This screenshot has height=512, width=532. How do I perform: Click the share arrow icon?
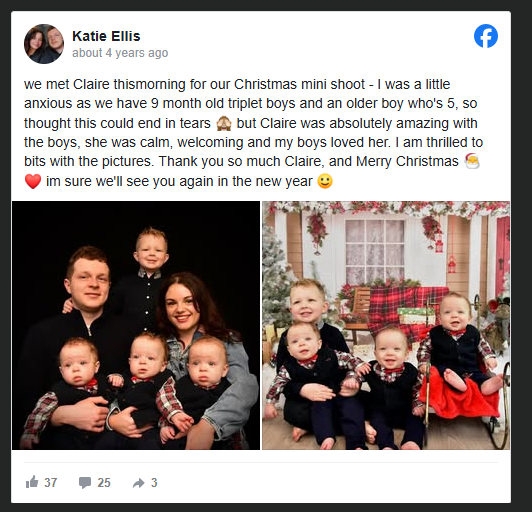(x=138, y=483)
